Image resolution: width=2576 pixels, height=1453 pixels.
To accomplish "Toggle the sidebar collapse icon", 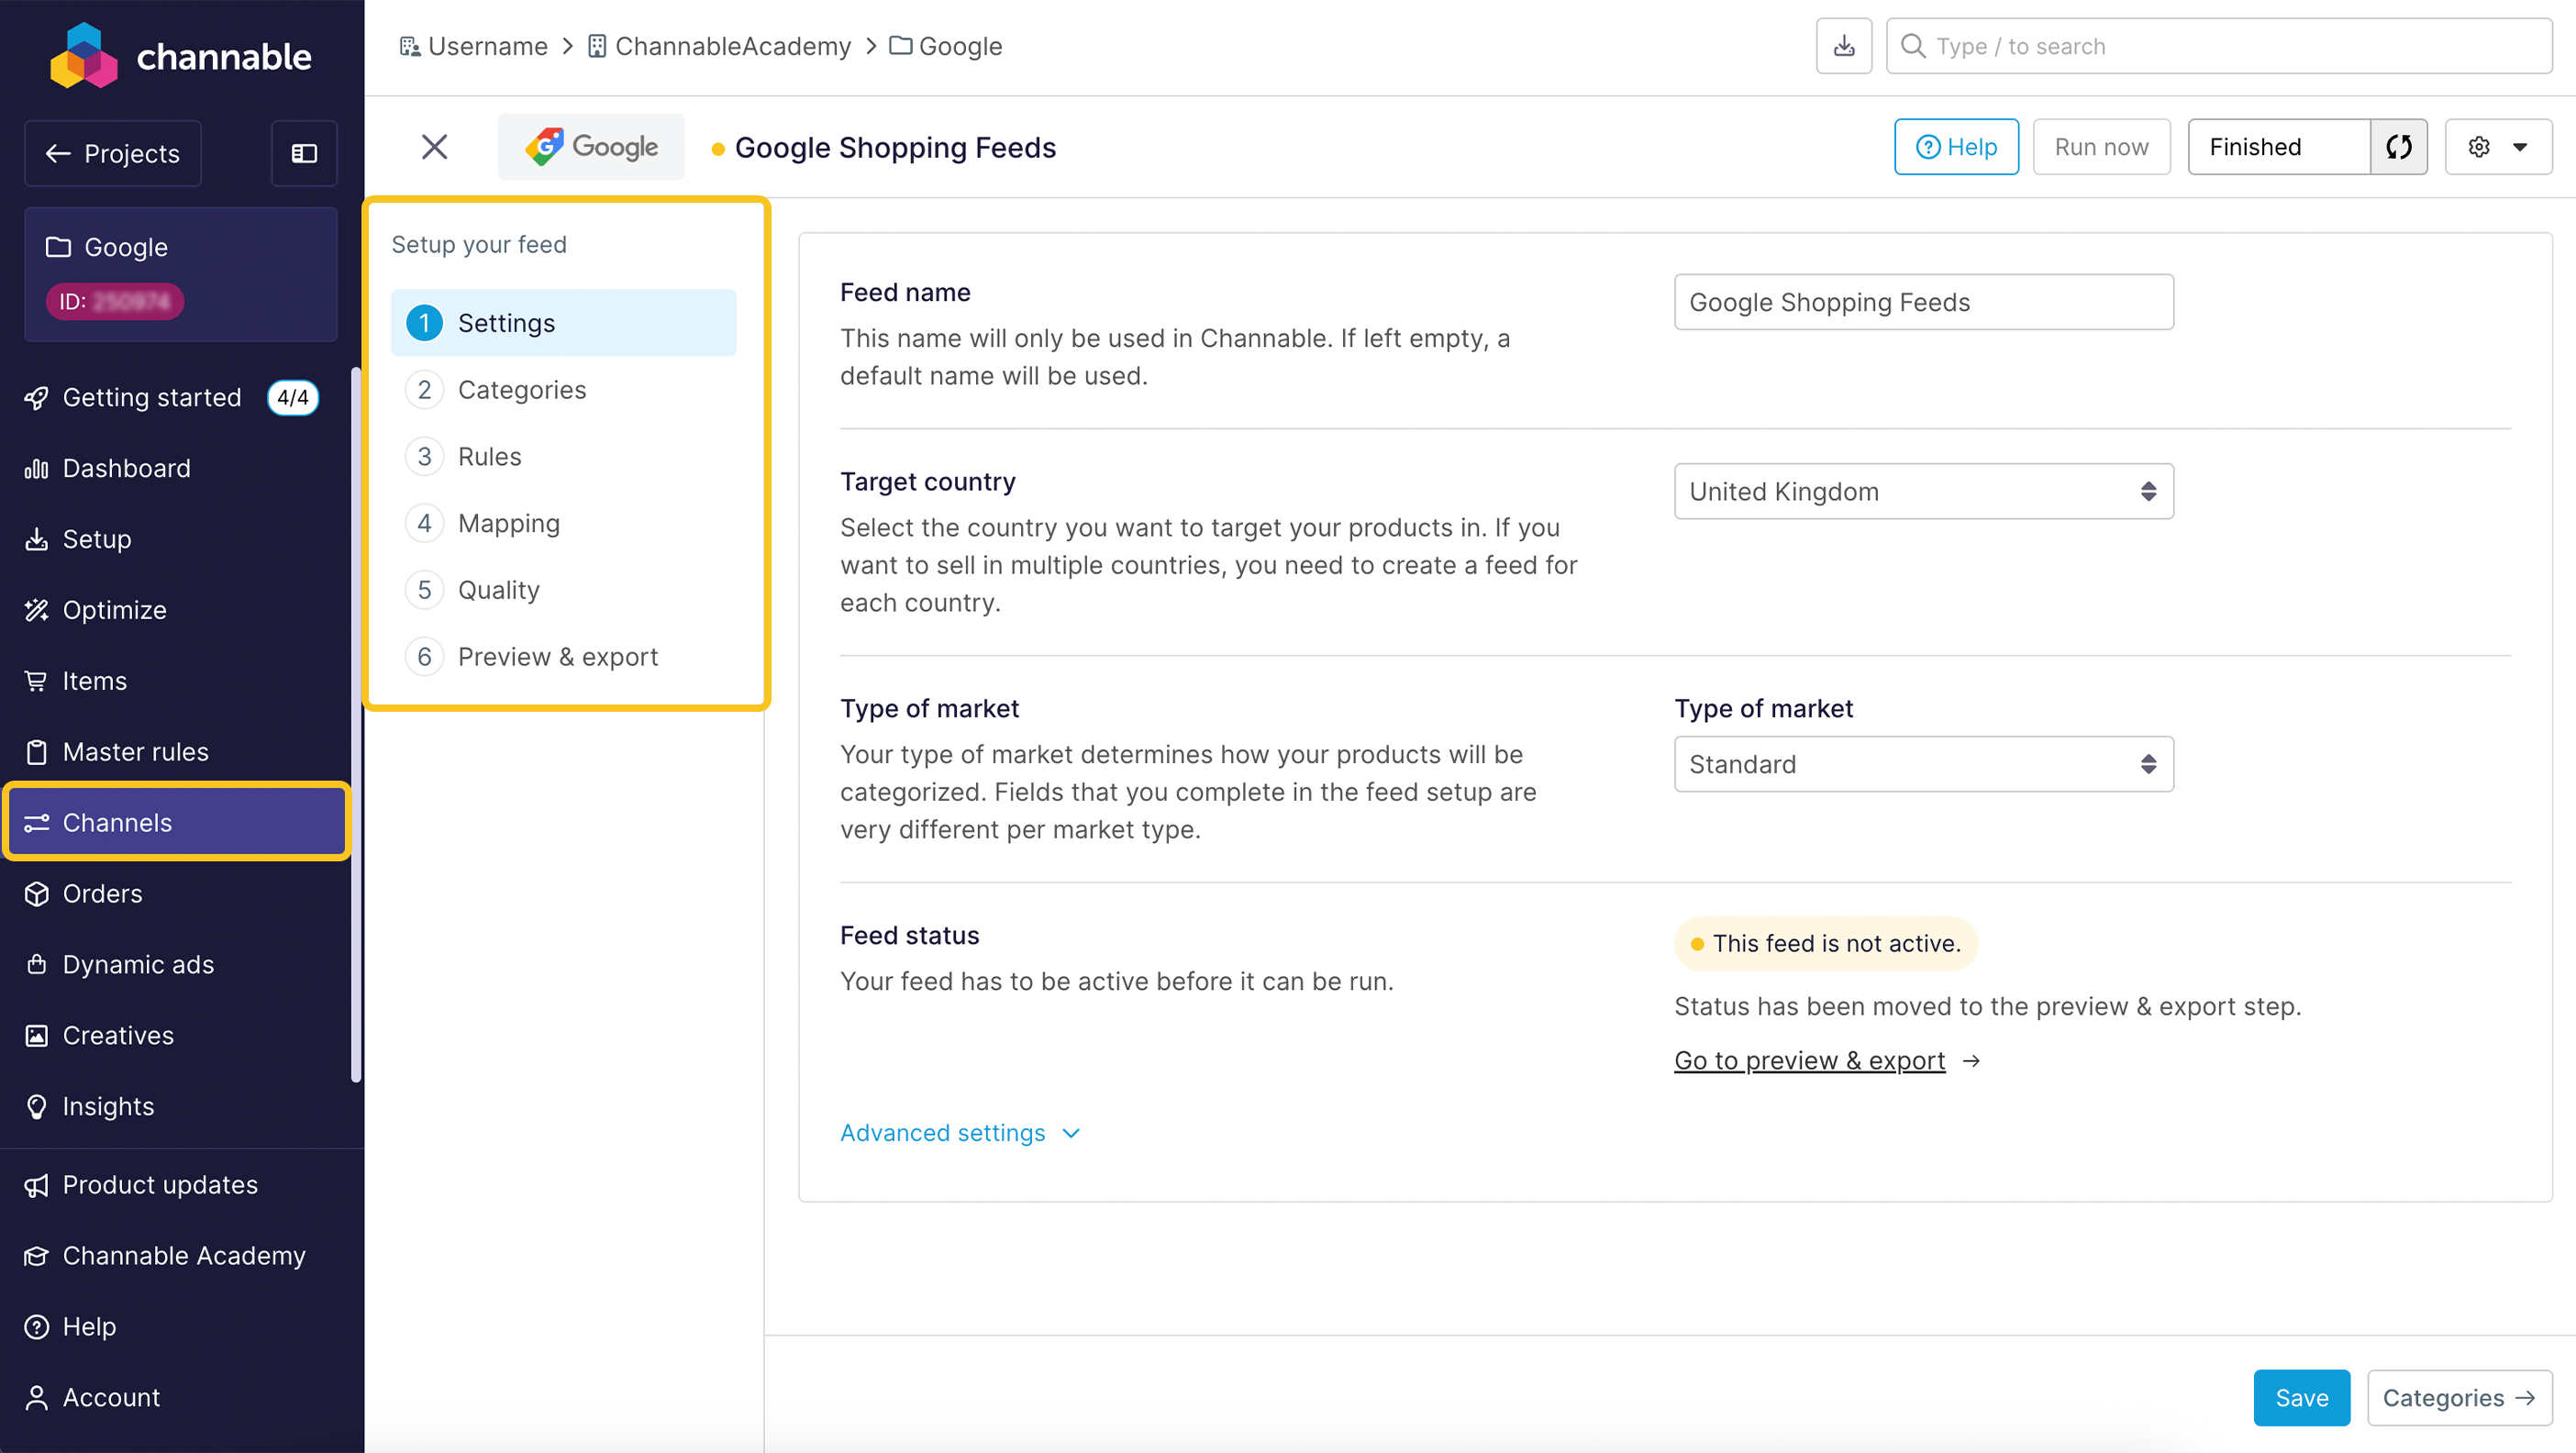I will pos(304,153).
